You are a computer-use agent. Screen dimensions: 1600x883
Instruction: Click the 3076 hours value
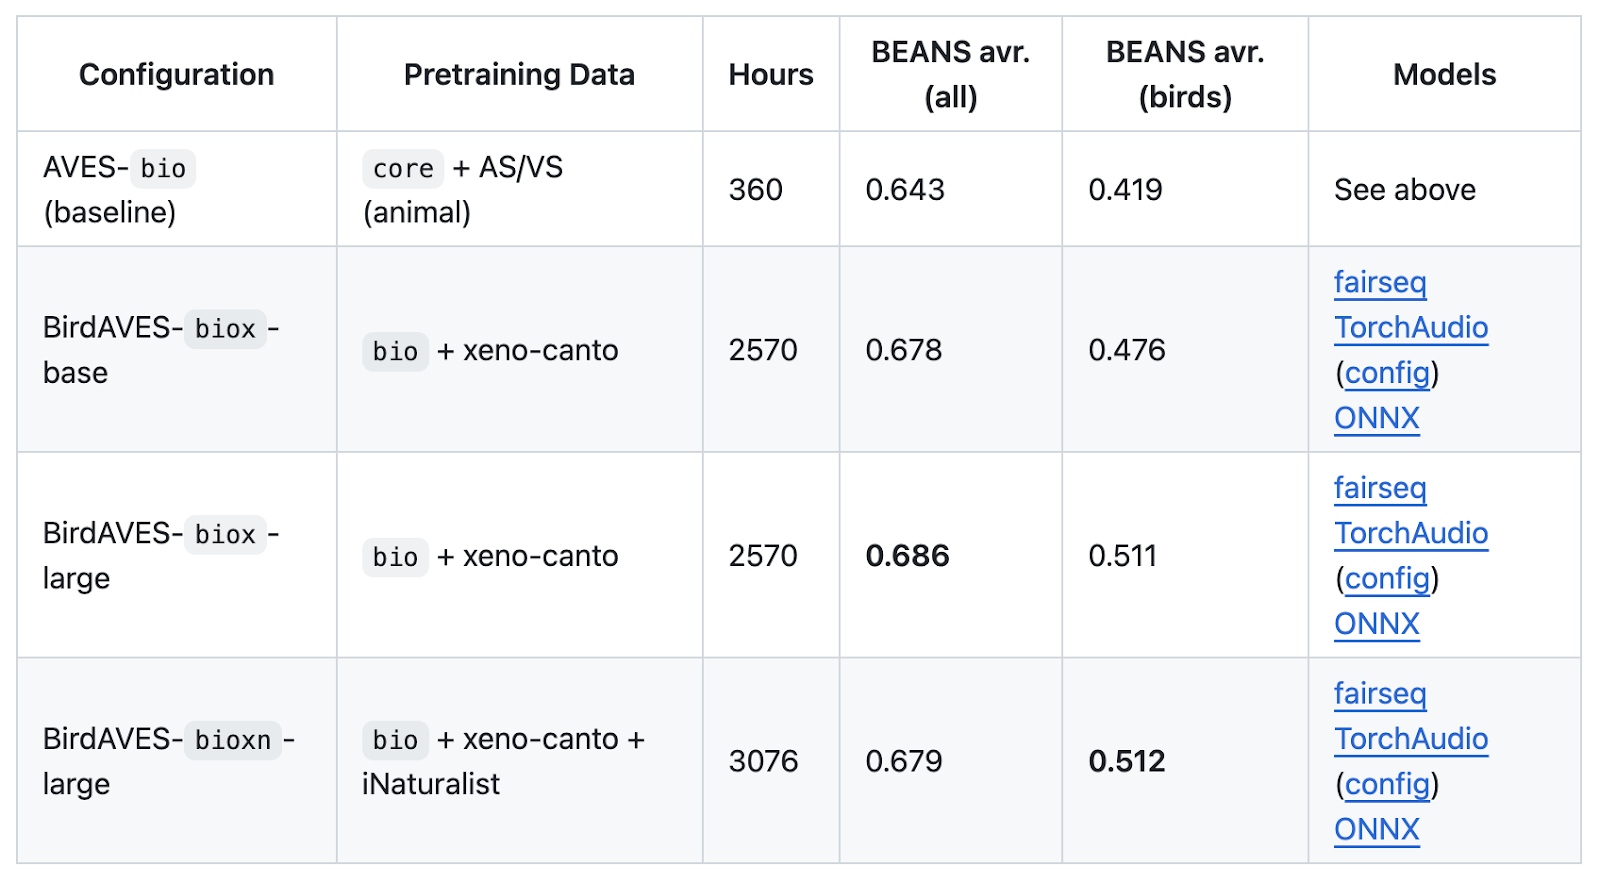[763, 762]
